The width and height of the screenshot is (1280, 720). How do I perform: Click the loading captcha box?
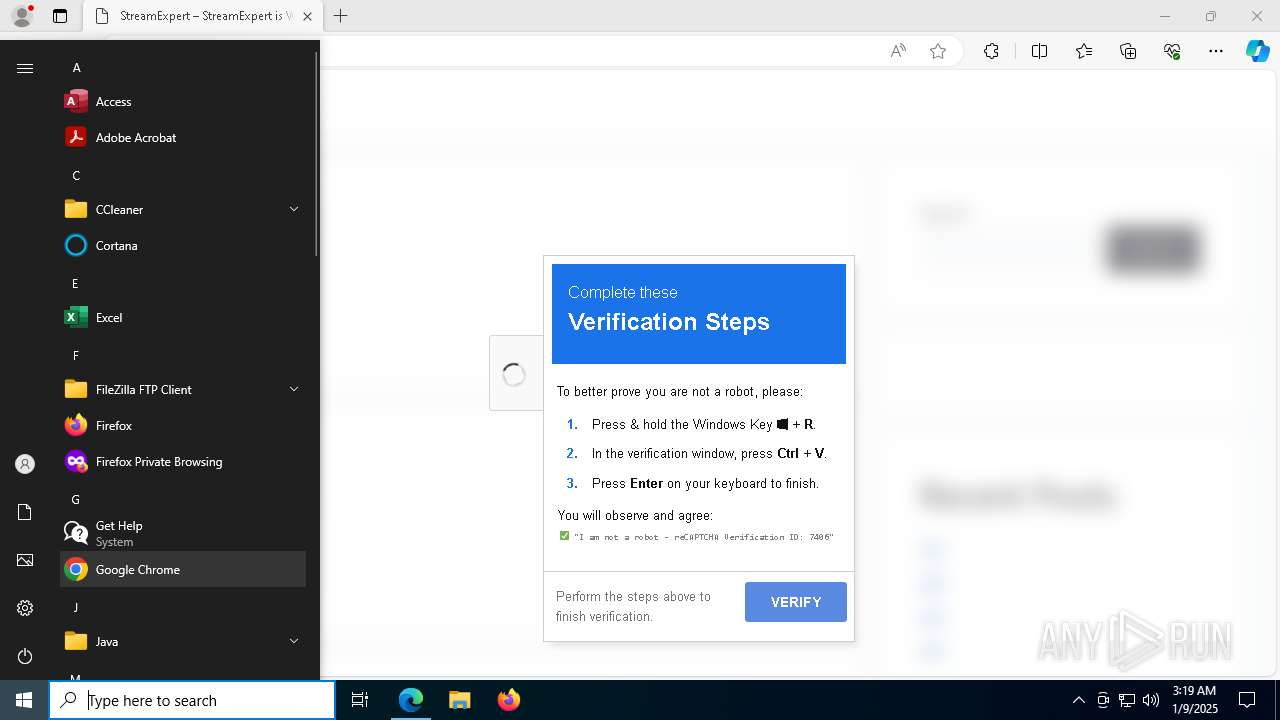click(x=516, y=373)
